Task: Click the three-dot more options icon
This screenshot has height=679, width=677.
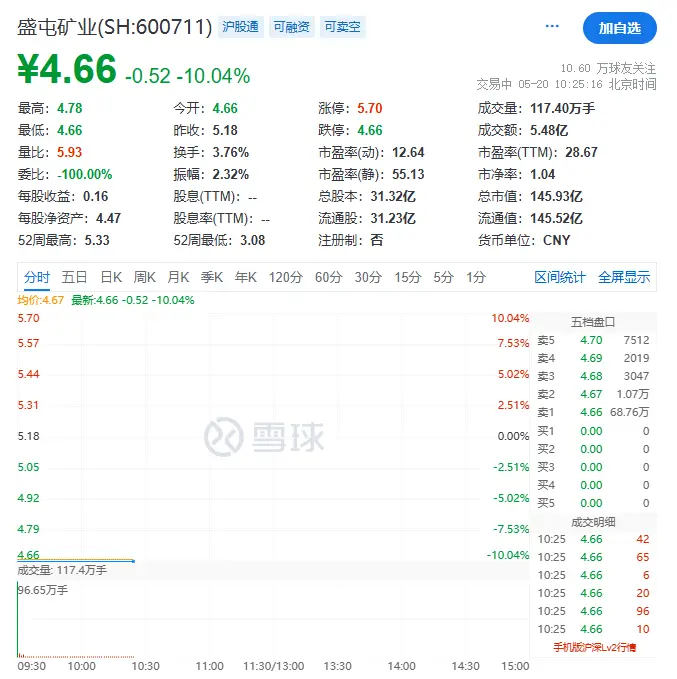Action: click(x=552, y=27)
